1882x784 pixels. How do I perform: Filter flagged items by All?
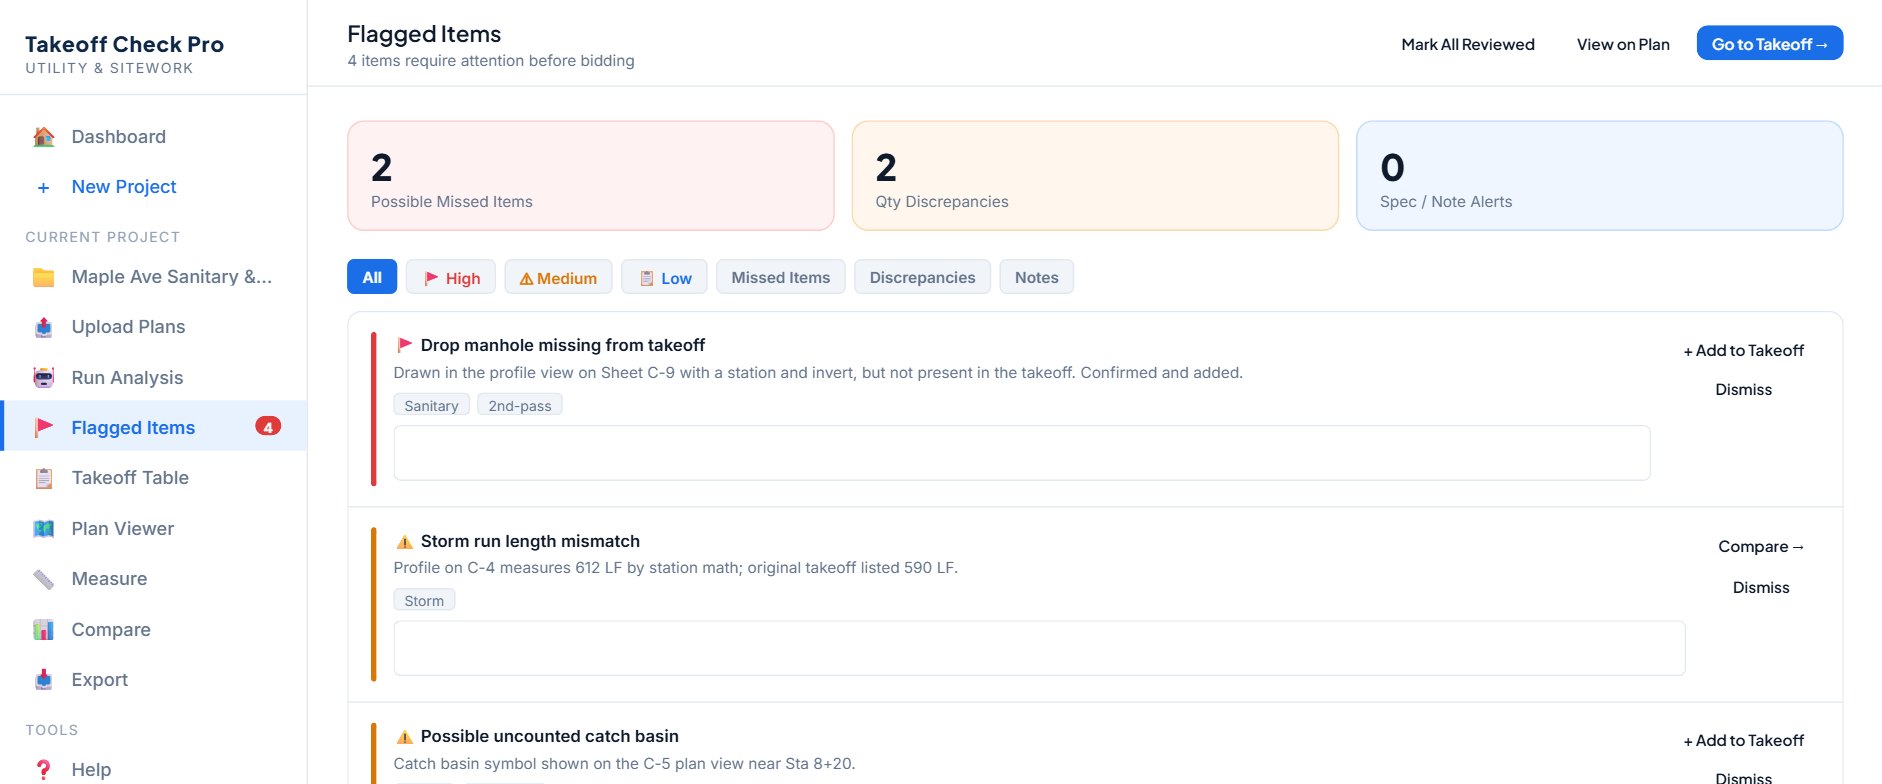click(372, 277)
